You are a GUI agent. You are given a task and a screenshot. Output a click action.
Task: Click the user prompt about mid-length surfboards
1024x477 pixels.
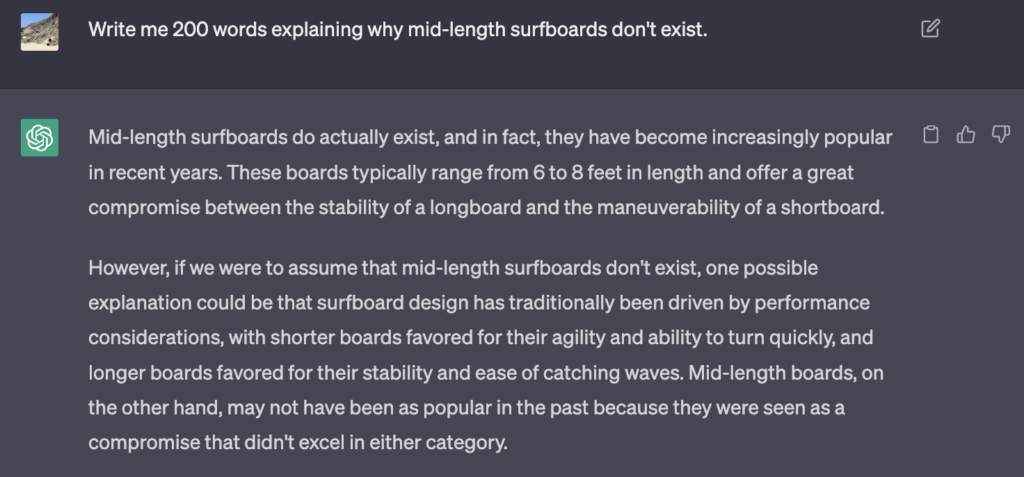pyautogui.click(x=398, y=29)
